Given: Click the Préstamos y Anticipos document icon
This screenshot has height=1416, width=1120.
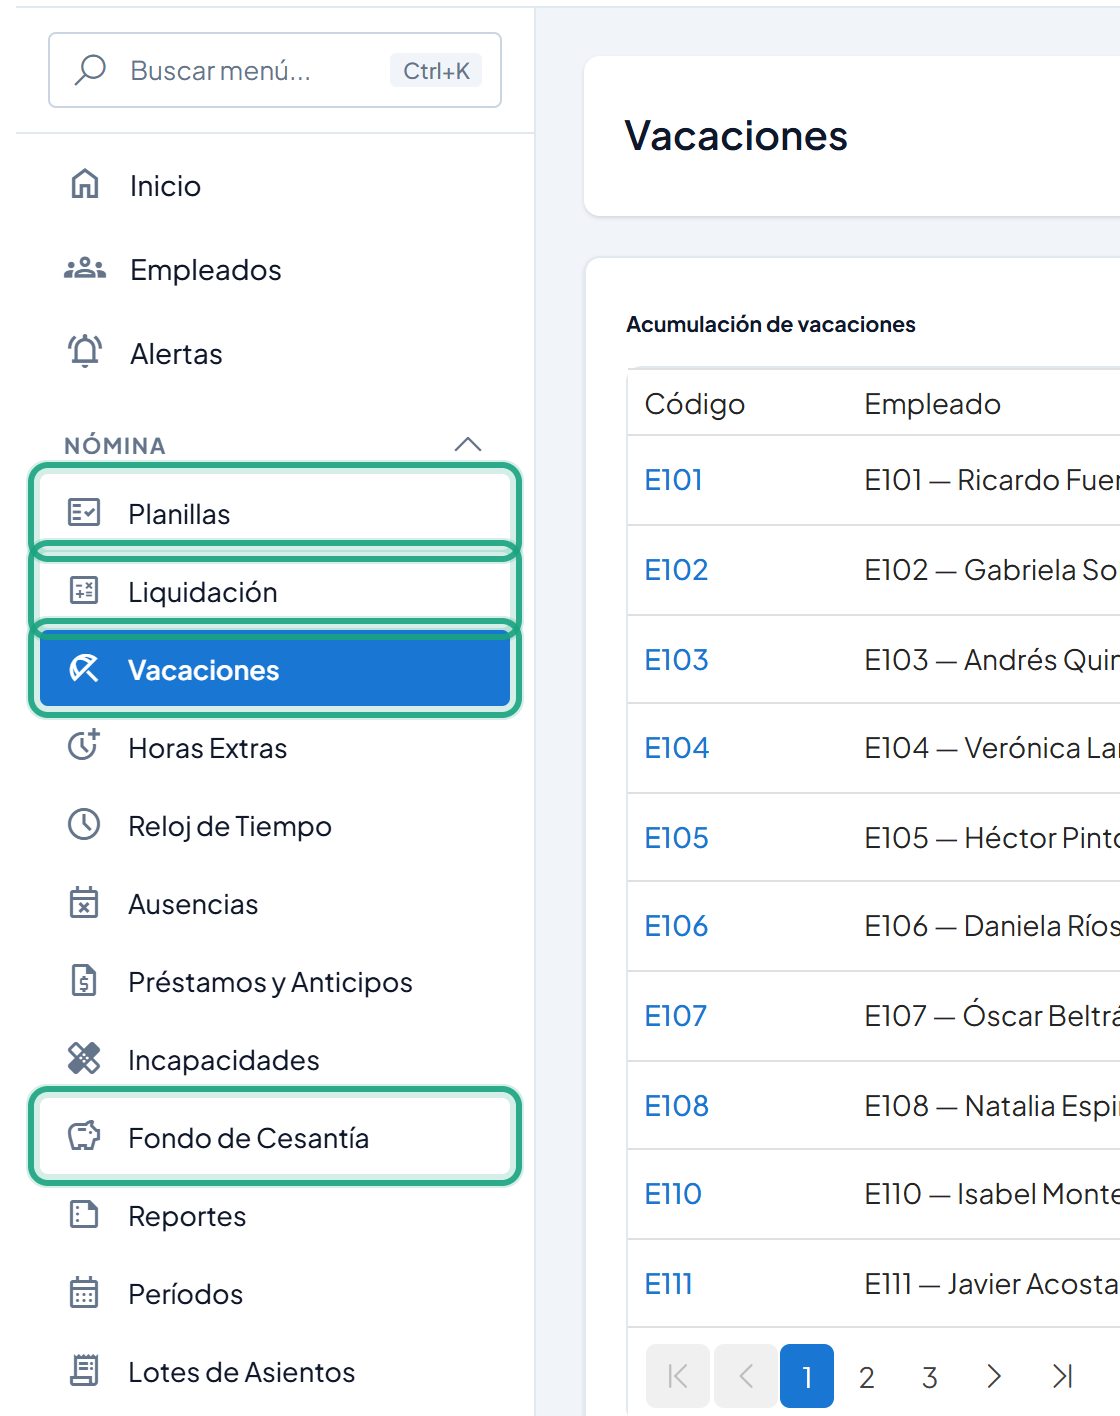Looking at the screenshot, I should (x=84, y=980).
